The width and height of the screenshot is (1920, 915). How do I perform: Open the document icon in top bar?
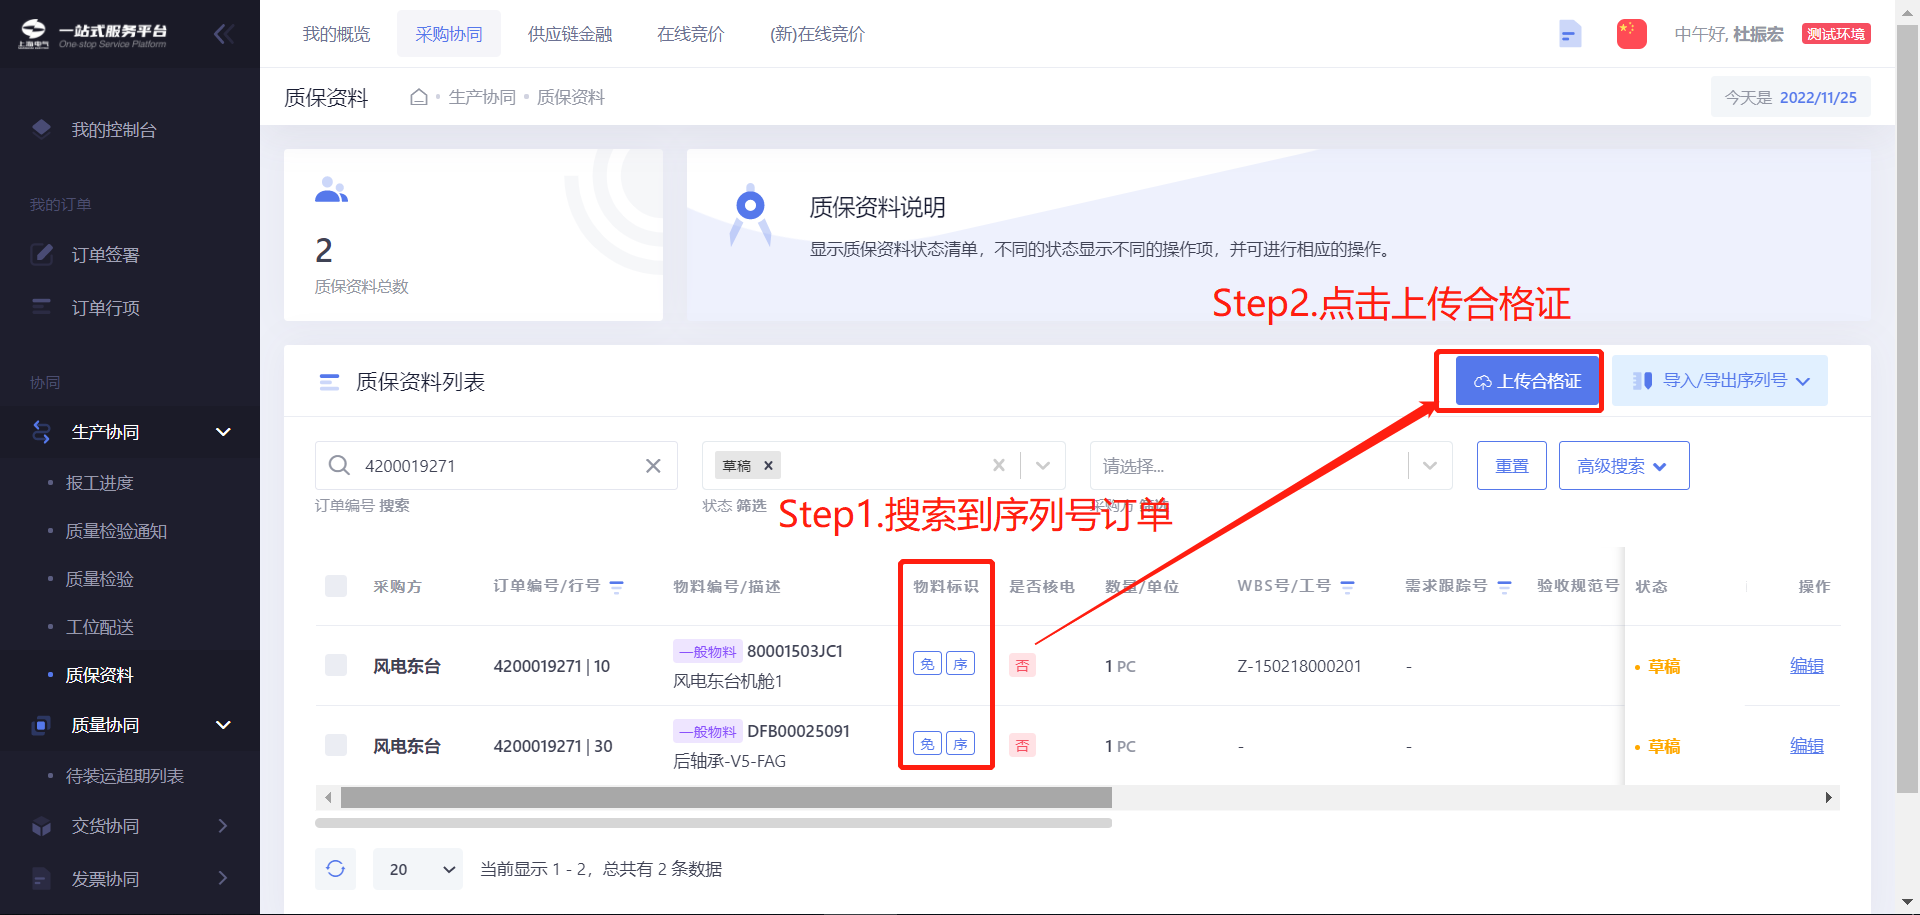click(x=1570, y=34)
